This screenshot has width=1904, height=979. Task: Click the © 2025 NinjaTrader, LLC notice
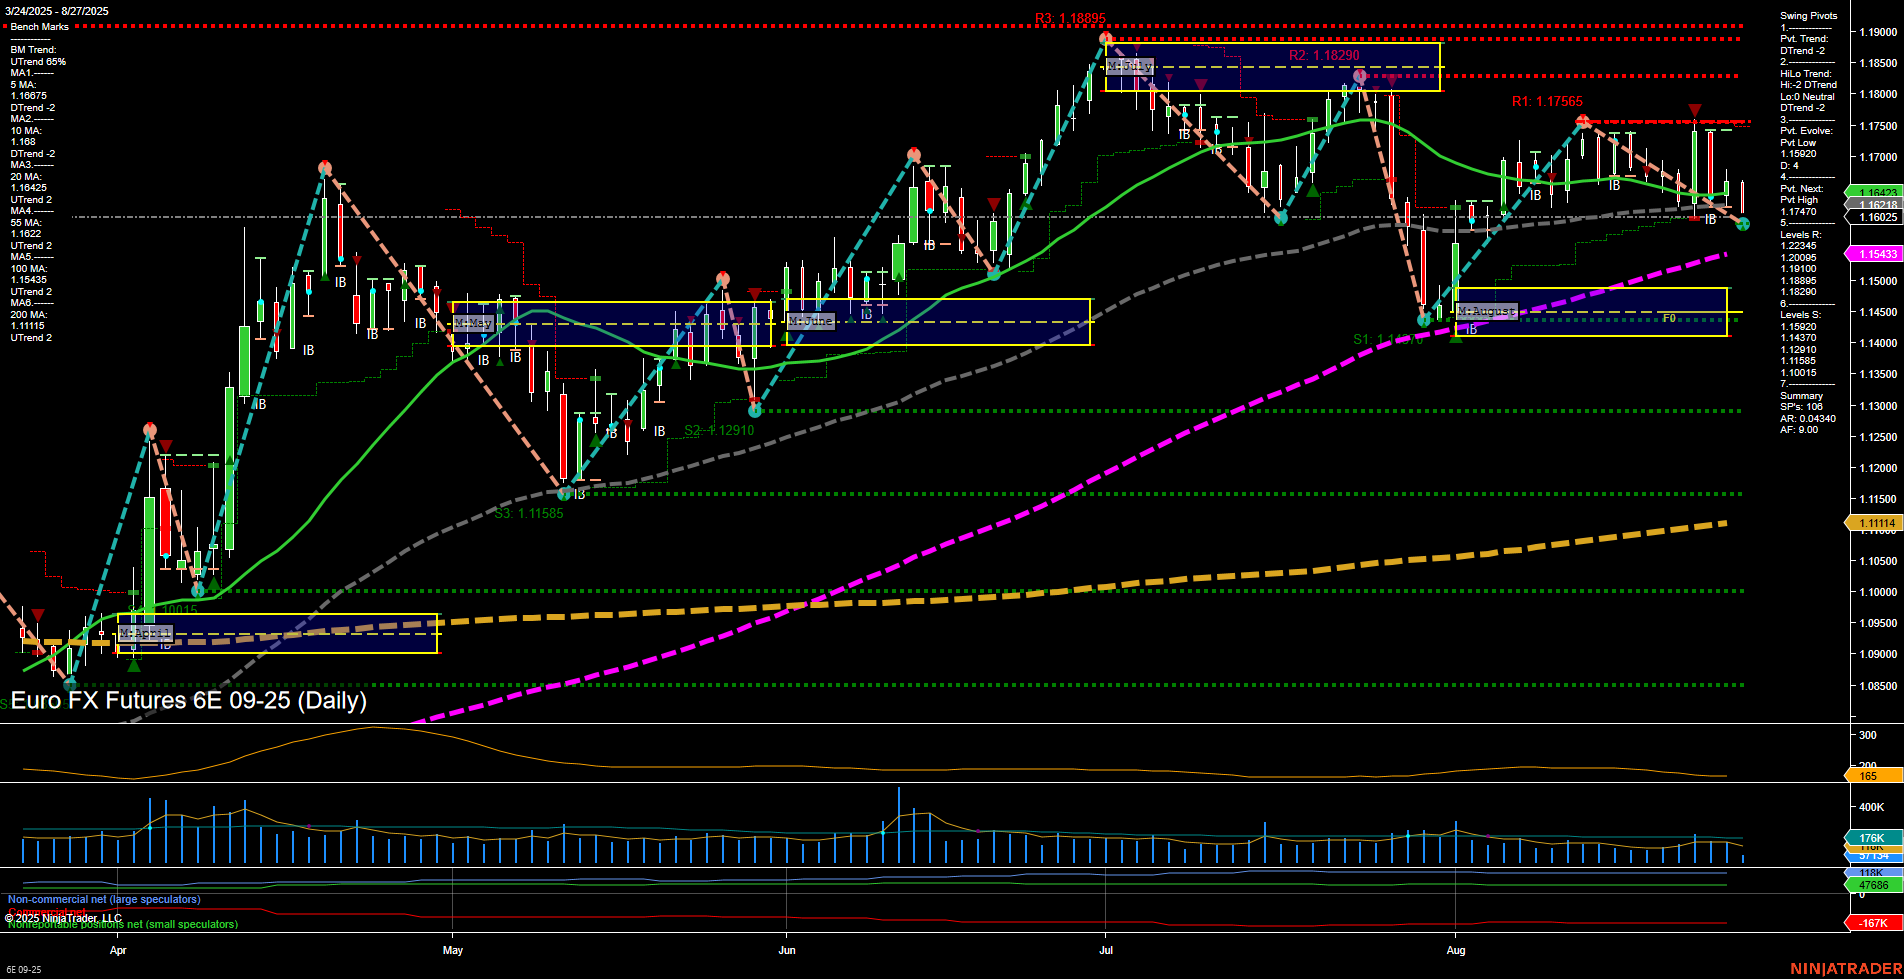[x=63, y=918]
